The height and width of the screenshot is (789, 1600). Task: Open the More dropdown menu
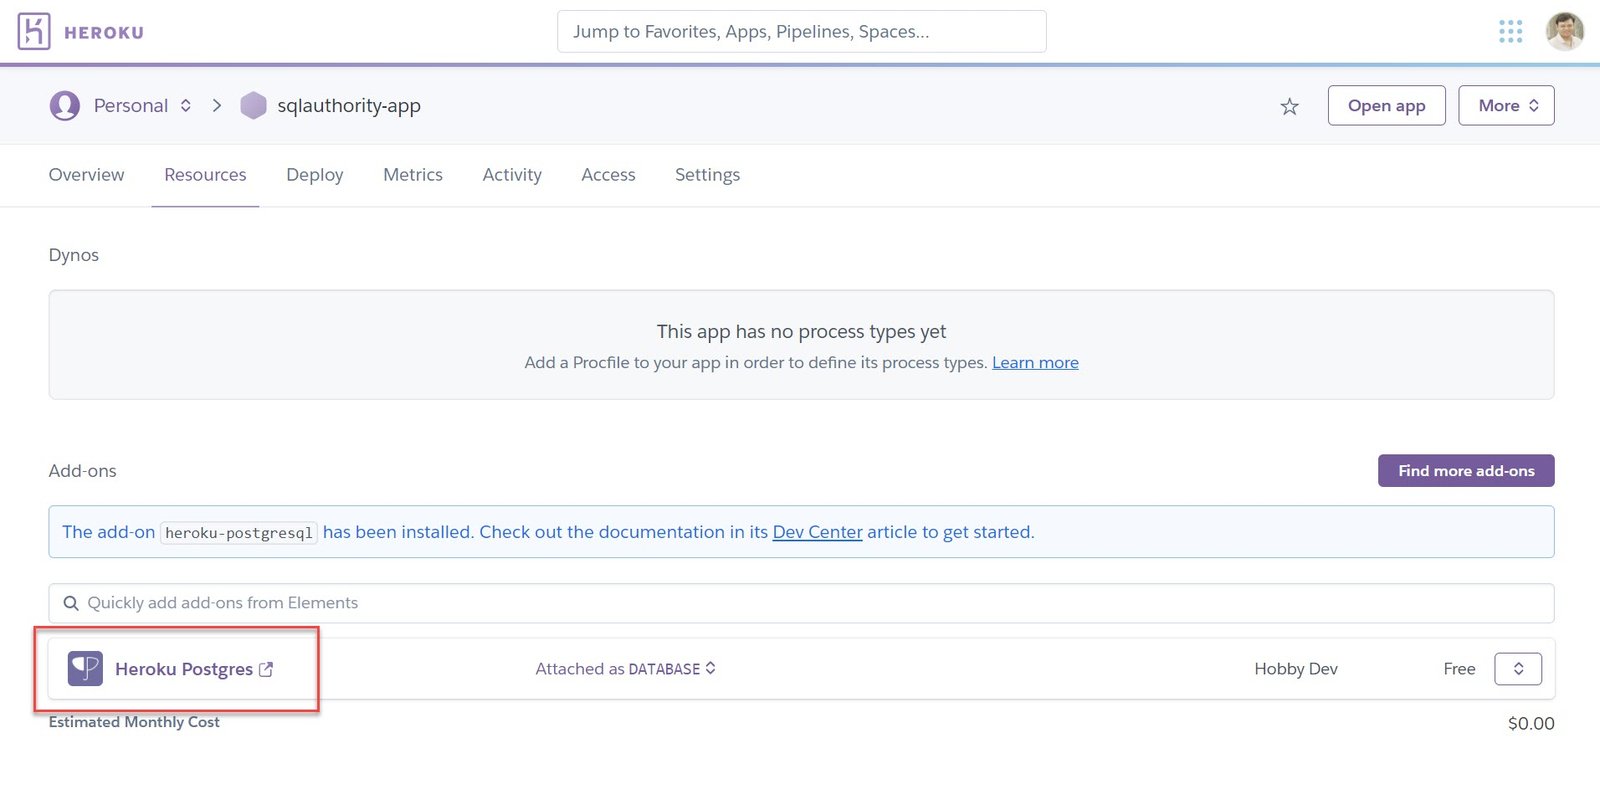pos(1506,105)
